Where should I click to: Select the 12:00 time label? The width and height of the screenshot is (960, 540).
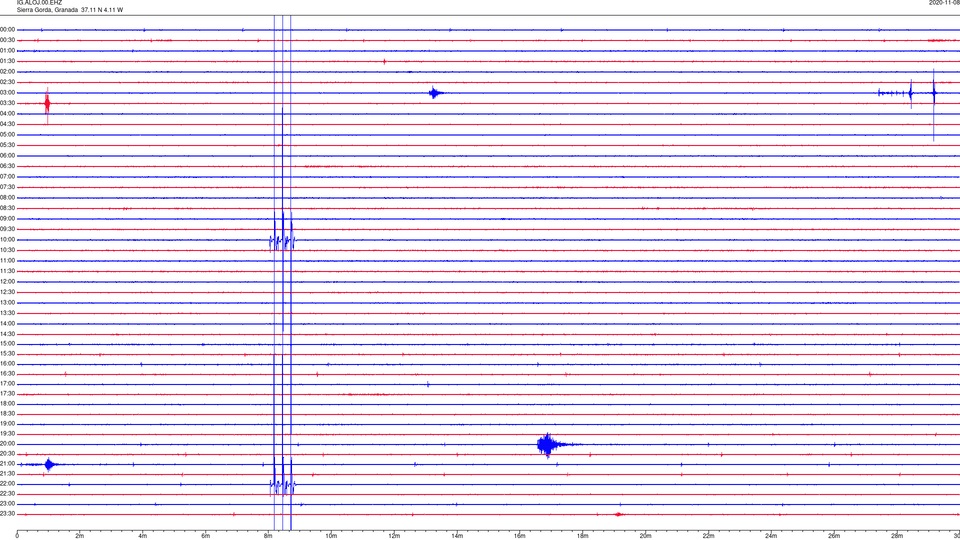point(7,282)
